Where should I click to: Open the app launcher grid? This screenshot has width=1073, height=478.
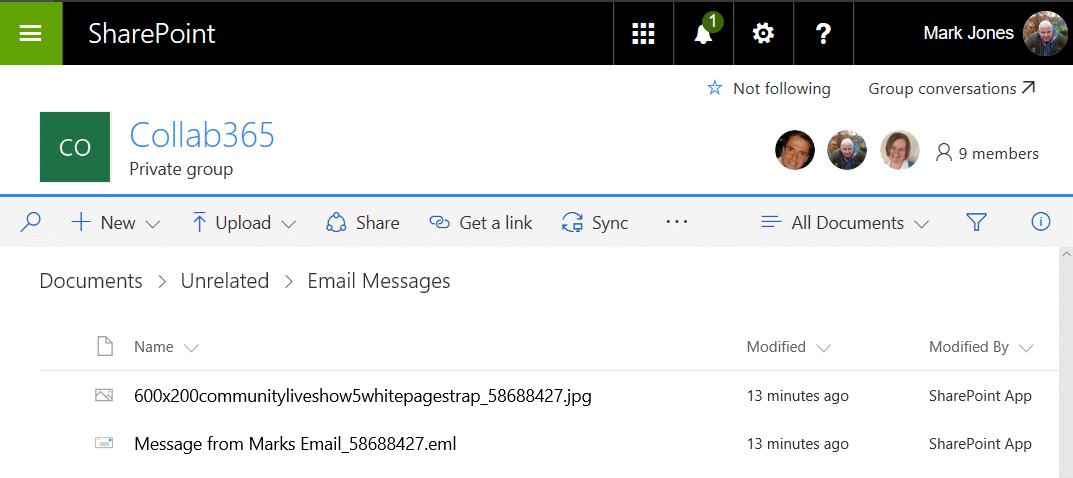pyautogui.click(x=643, y=34)
